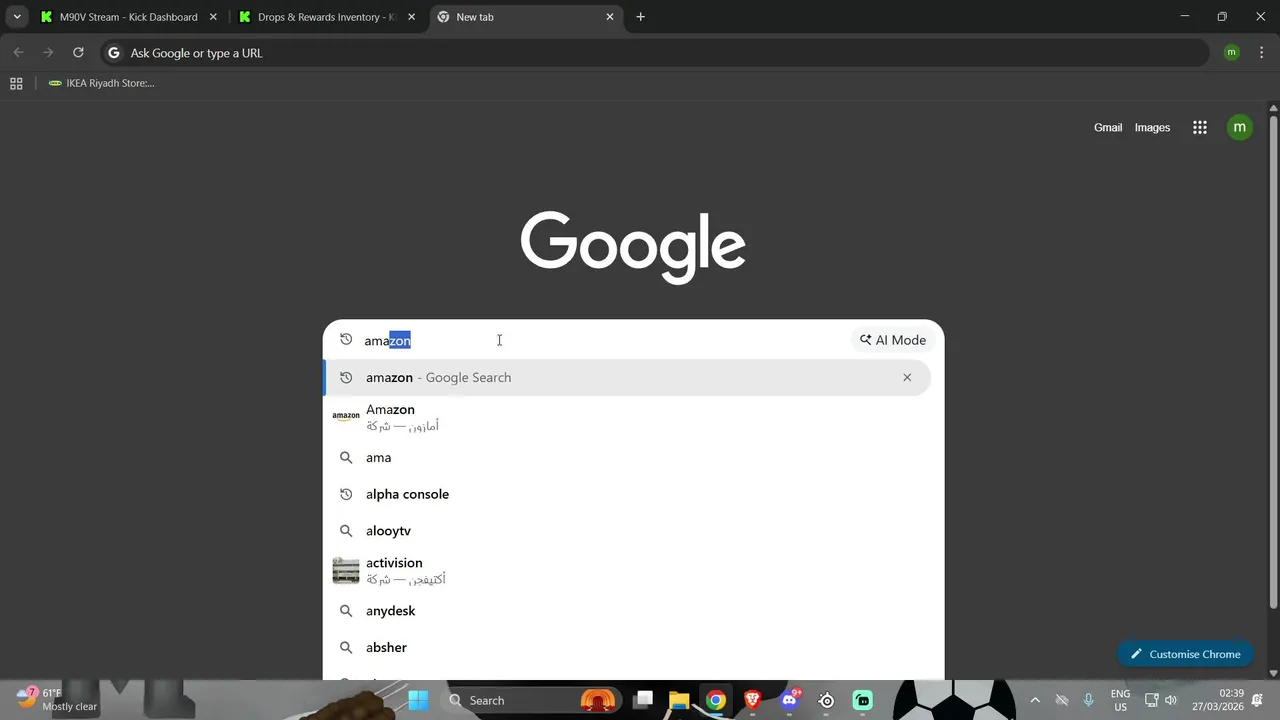Viewport: 1280px width, 720px height.
Task: Open the Google apps grid launcher
Action: coord(1200,128)
